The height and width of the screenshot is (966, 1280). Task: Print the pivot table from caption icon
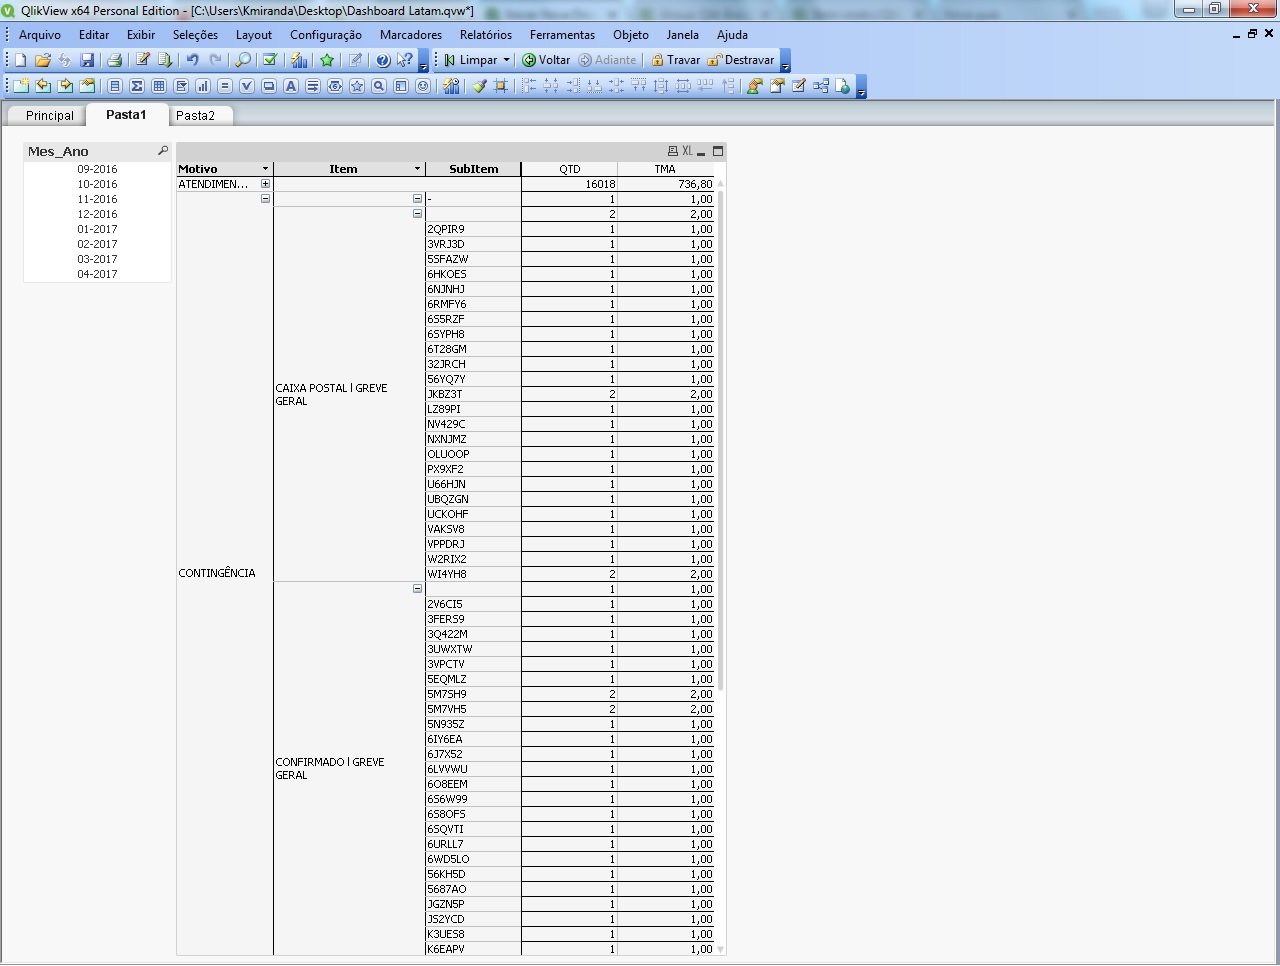(x=673, y=151)
